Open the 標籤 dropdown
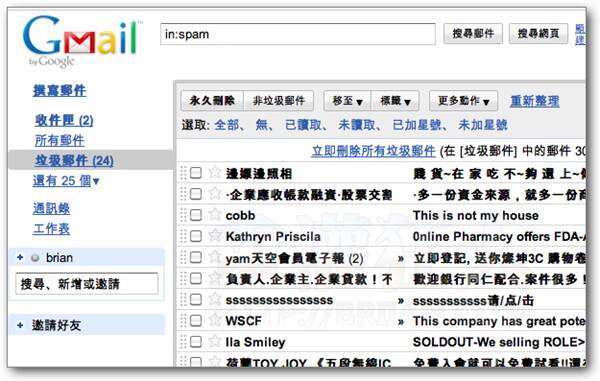Screen dimensions: 600x381 395,101
